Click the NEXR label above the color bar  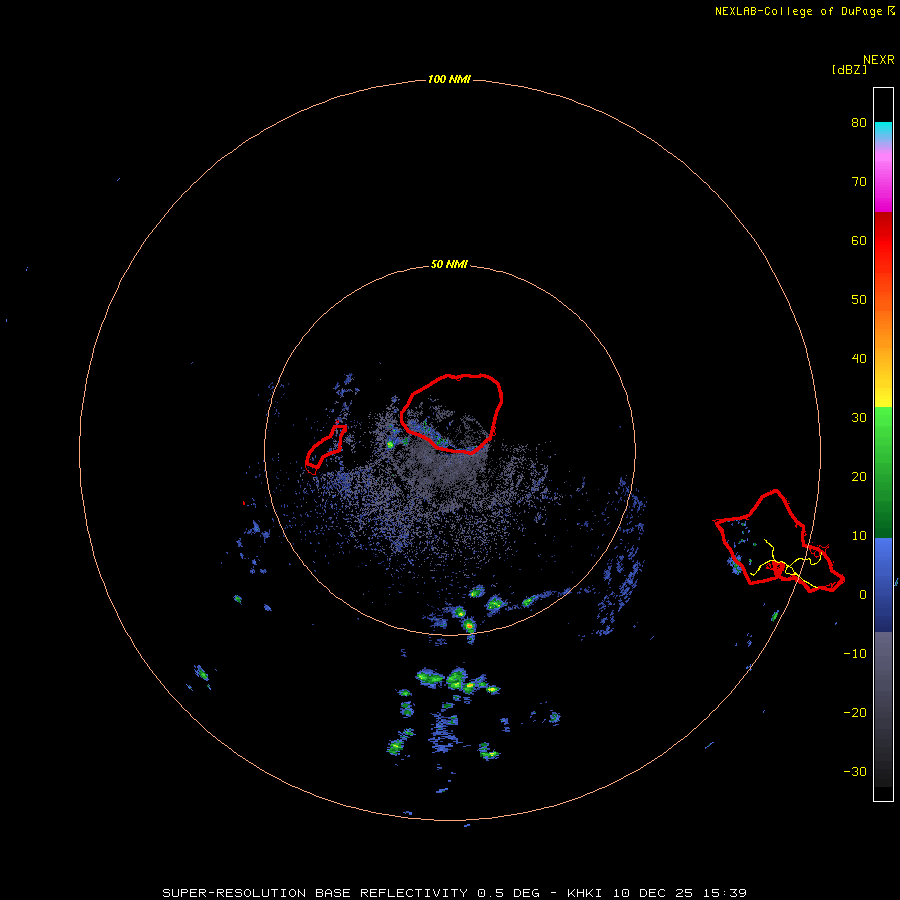click(x=878, y=60)
